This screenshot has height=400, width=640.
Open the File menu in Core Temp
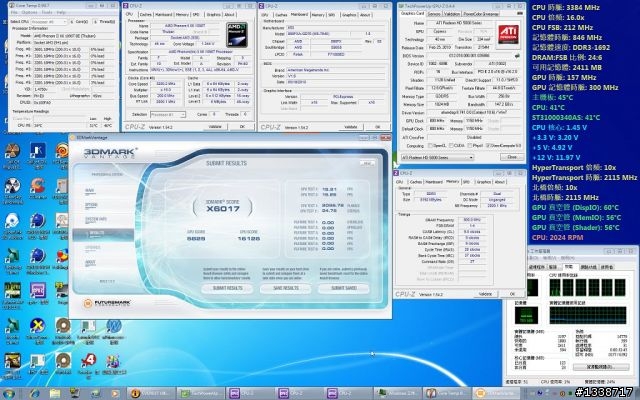pos(14,13)
